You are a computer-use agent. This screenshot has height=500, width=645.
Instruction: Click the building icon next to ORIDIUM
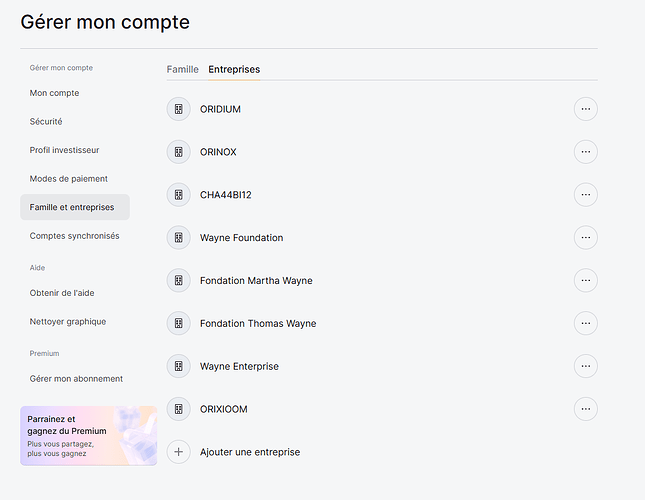tap(178, 109)
